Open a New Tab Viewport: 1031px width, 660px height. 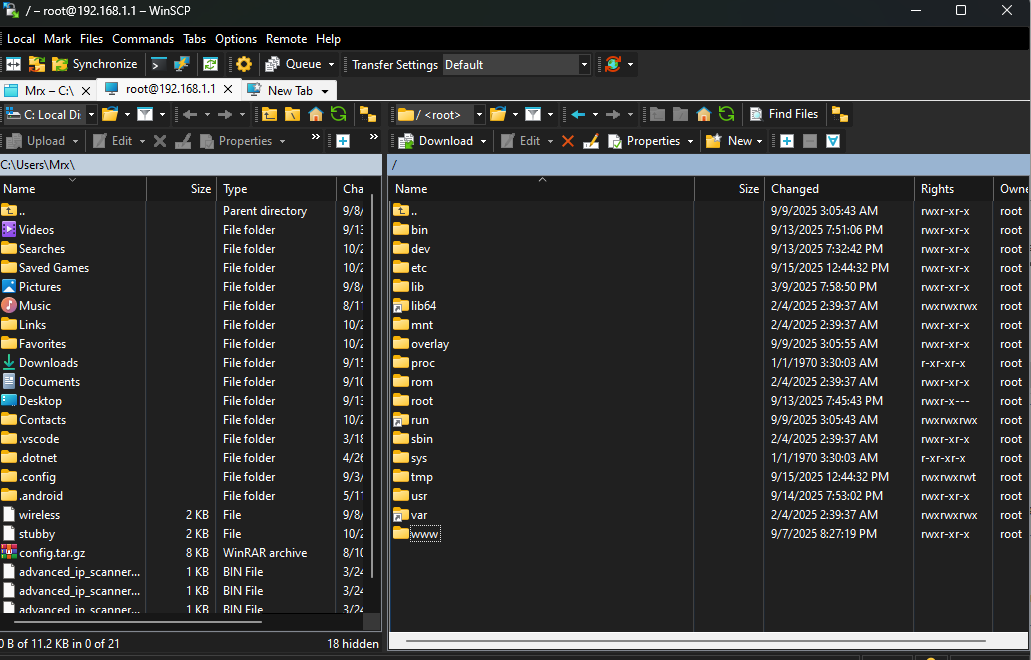[x=283, y=91]
